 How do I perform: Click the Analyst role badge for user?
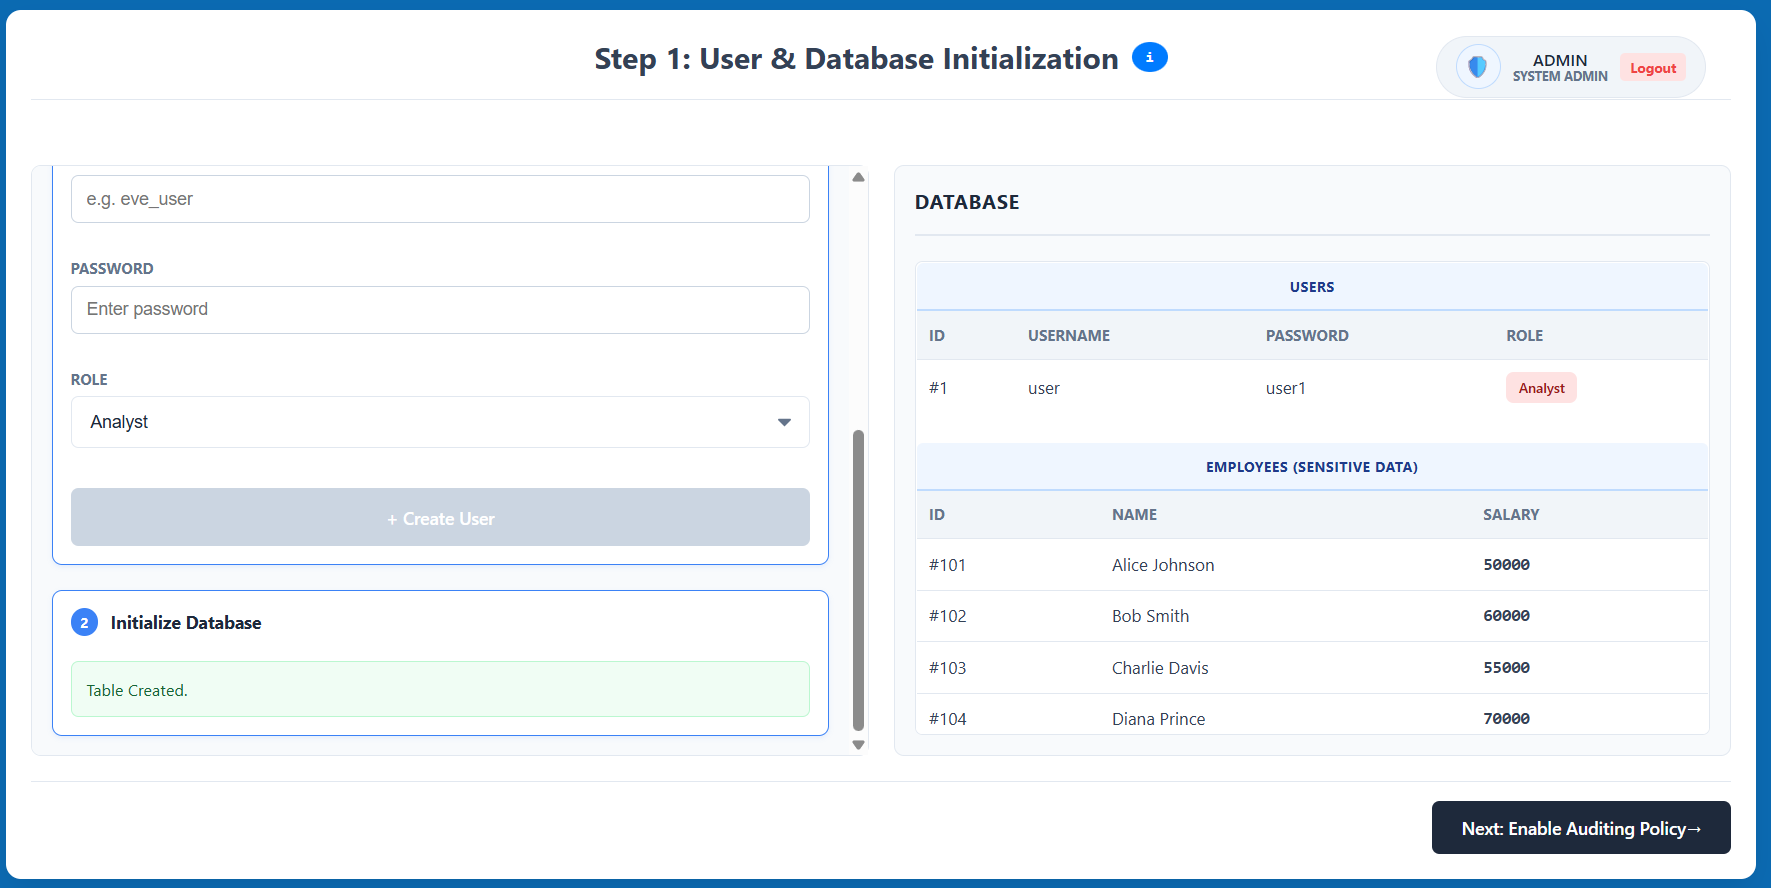1540,388
